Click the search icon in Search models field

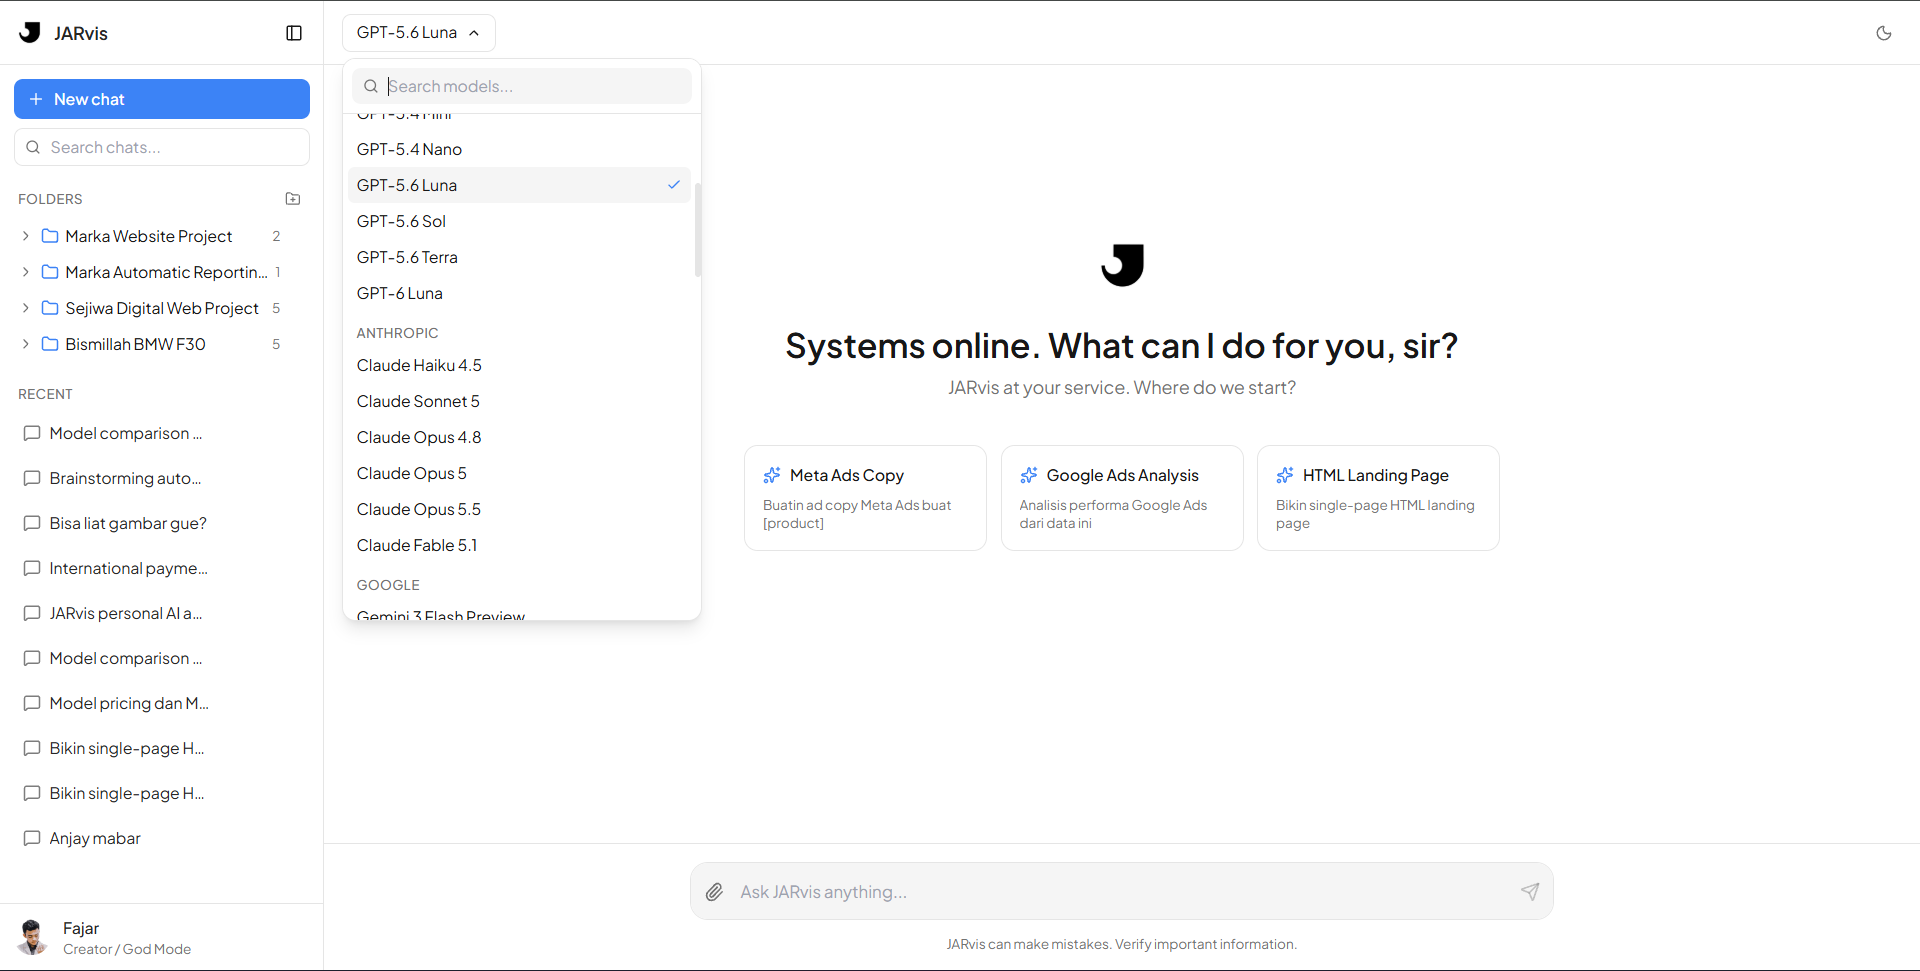371,86
